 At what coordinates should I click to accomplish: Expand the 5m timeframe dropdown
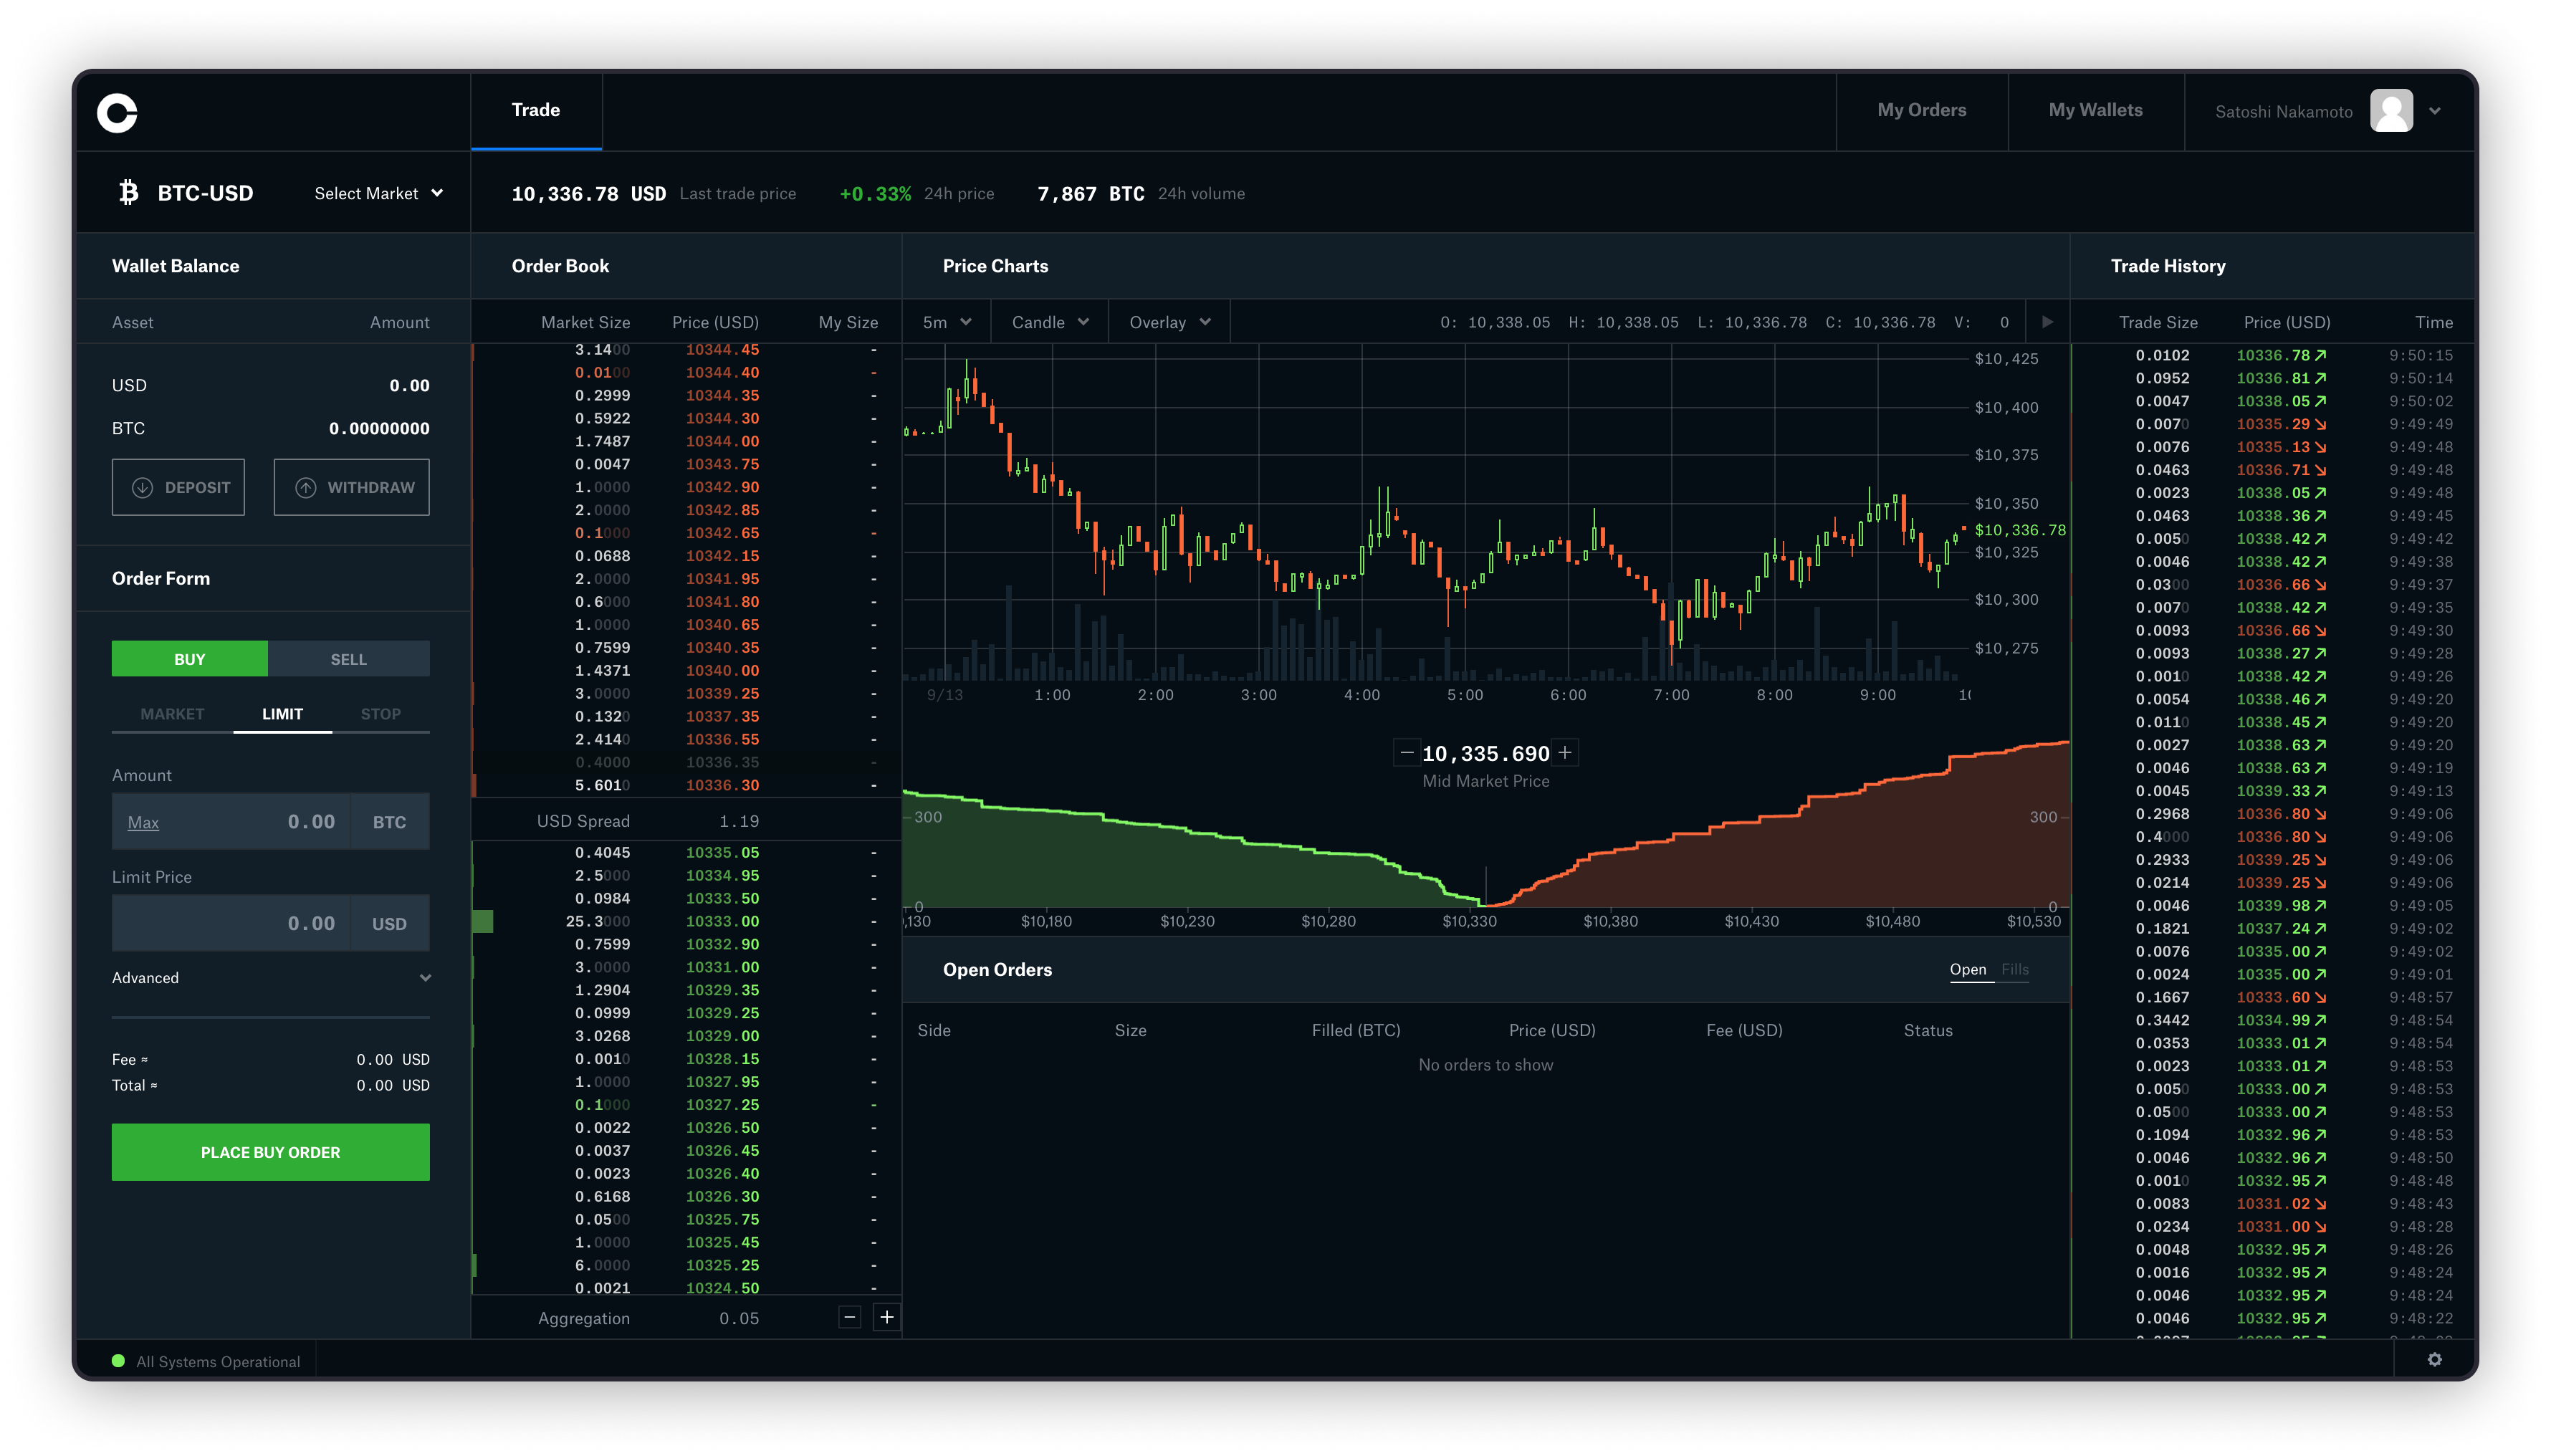(946, 322)
